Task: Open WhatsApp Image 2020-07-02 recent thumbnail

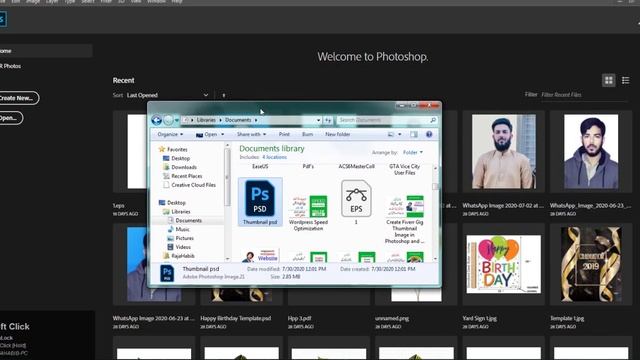Action: click(504, 151)
